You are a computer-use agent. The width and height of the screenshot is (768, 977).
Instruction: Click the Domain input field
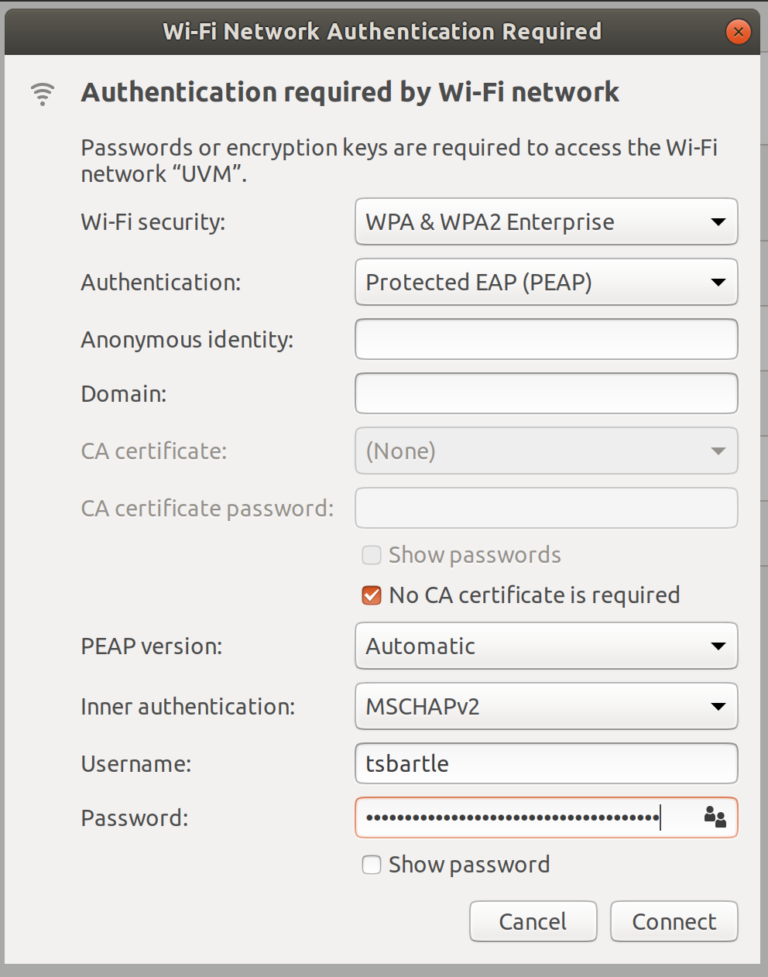coord(546,393)
